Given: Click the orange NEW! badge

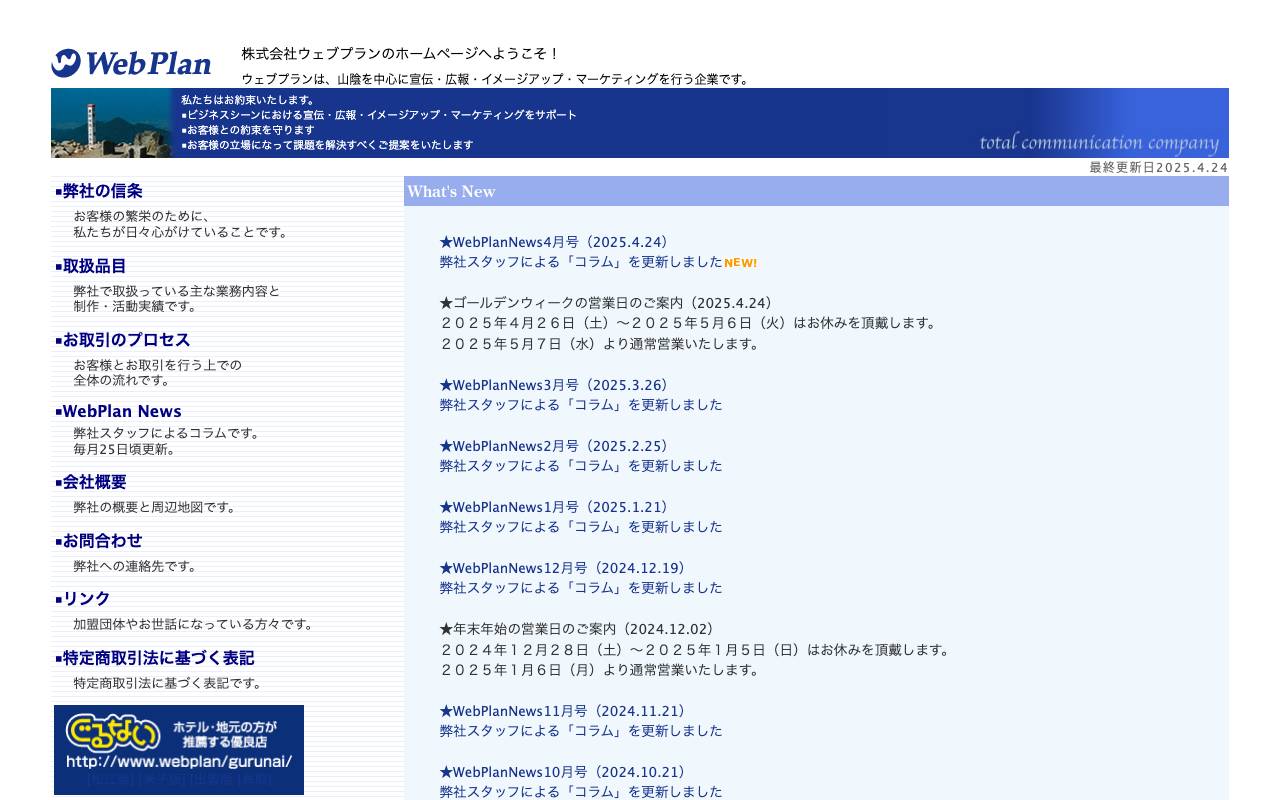Looking at the screenshot, I should 741,263.
